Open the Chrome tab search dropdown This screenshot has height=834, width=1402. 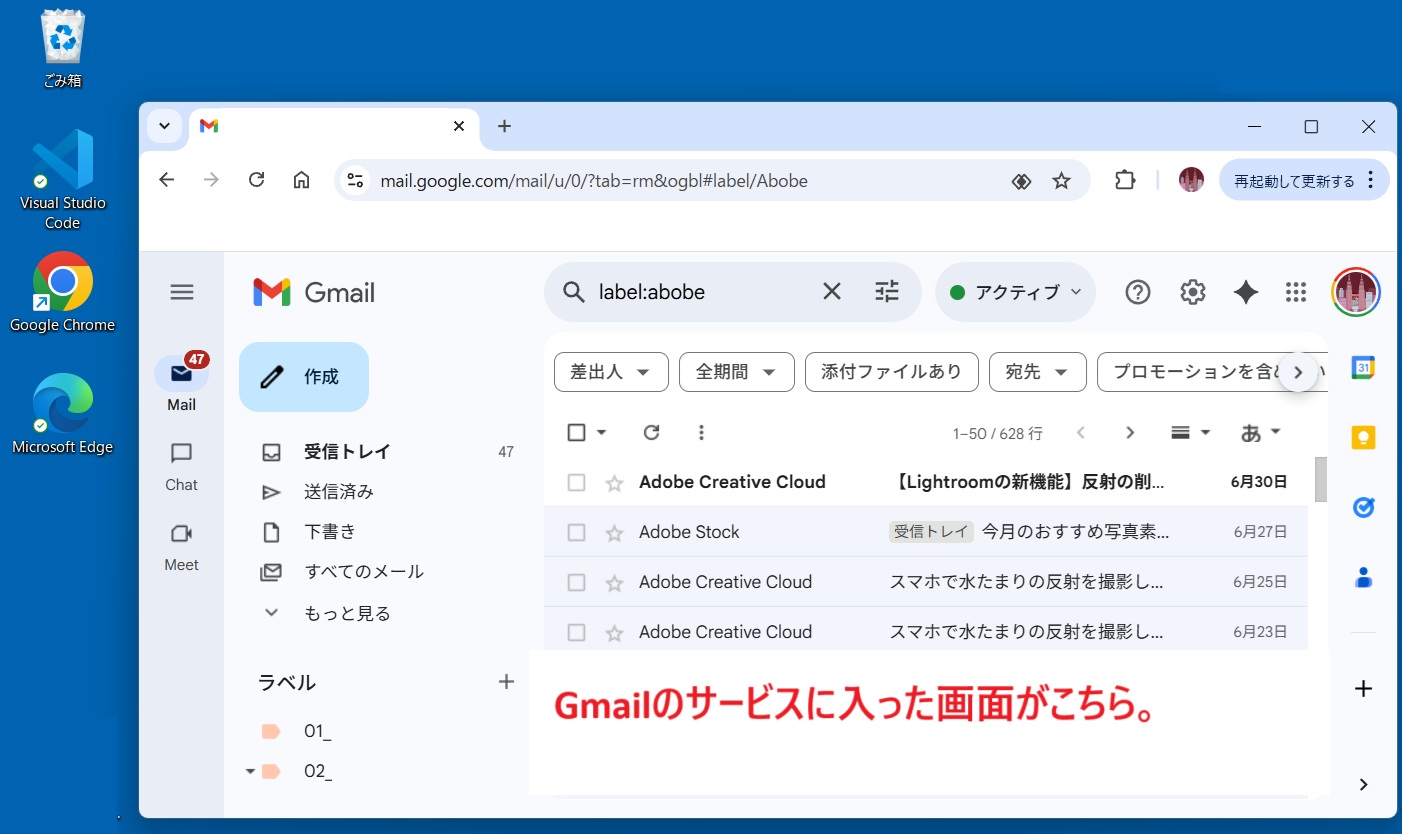coord(164,126)
